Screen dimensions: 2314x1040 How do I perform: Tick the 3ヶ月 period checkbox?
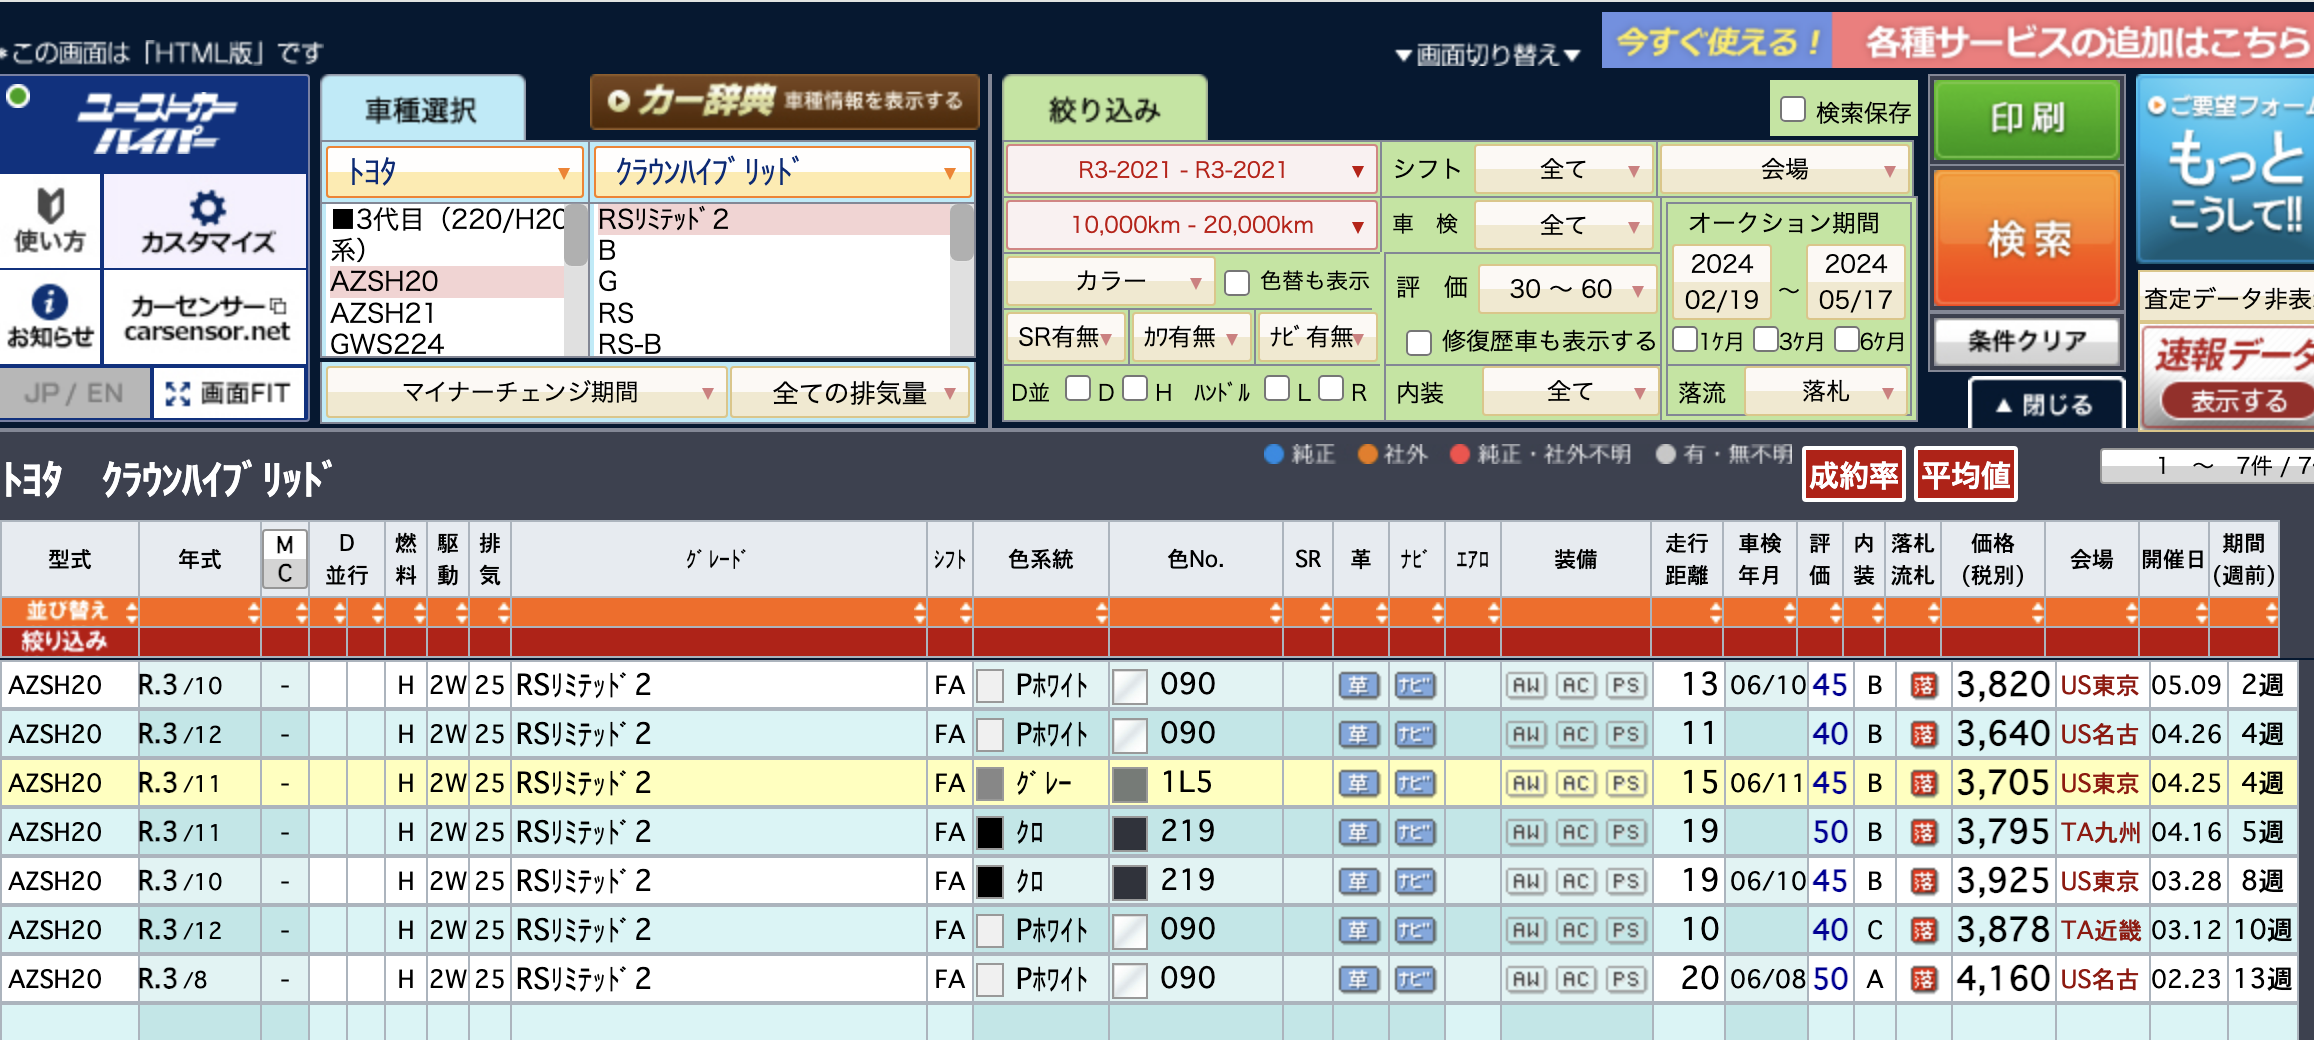pos(1766,339)
